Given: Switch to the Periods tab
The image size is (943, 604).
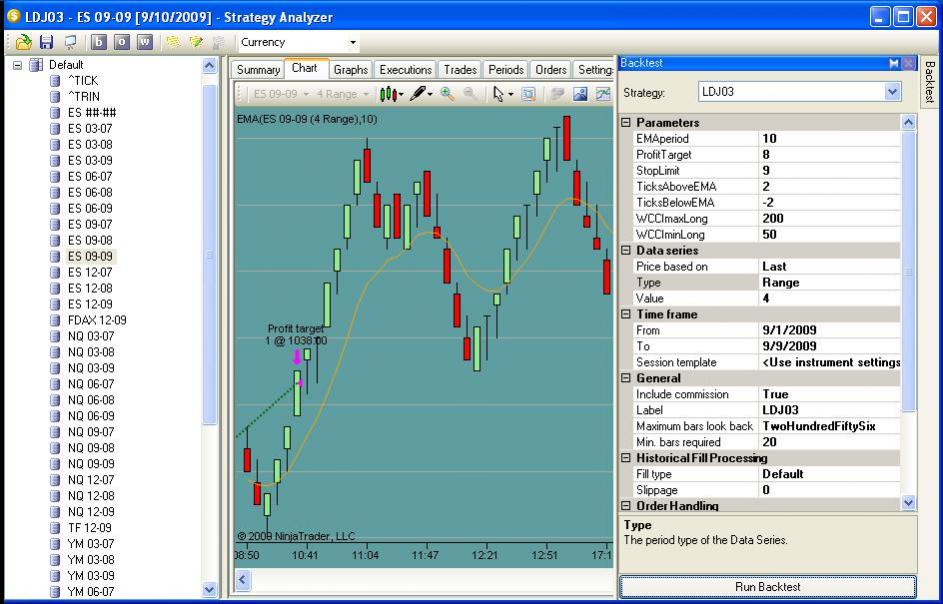Looking at the screenshot, I should (506, 70).
